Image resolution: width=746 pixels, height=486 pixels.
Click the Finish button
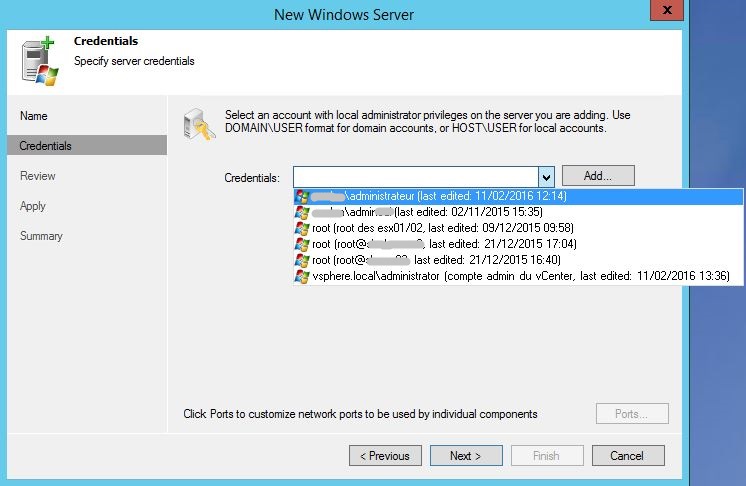[x=547, y=456]
